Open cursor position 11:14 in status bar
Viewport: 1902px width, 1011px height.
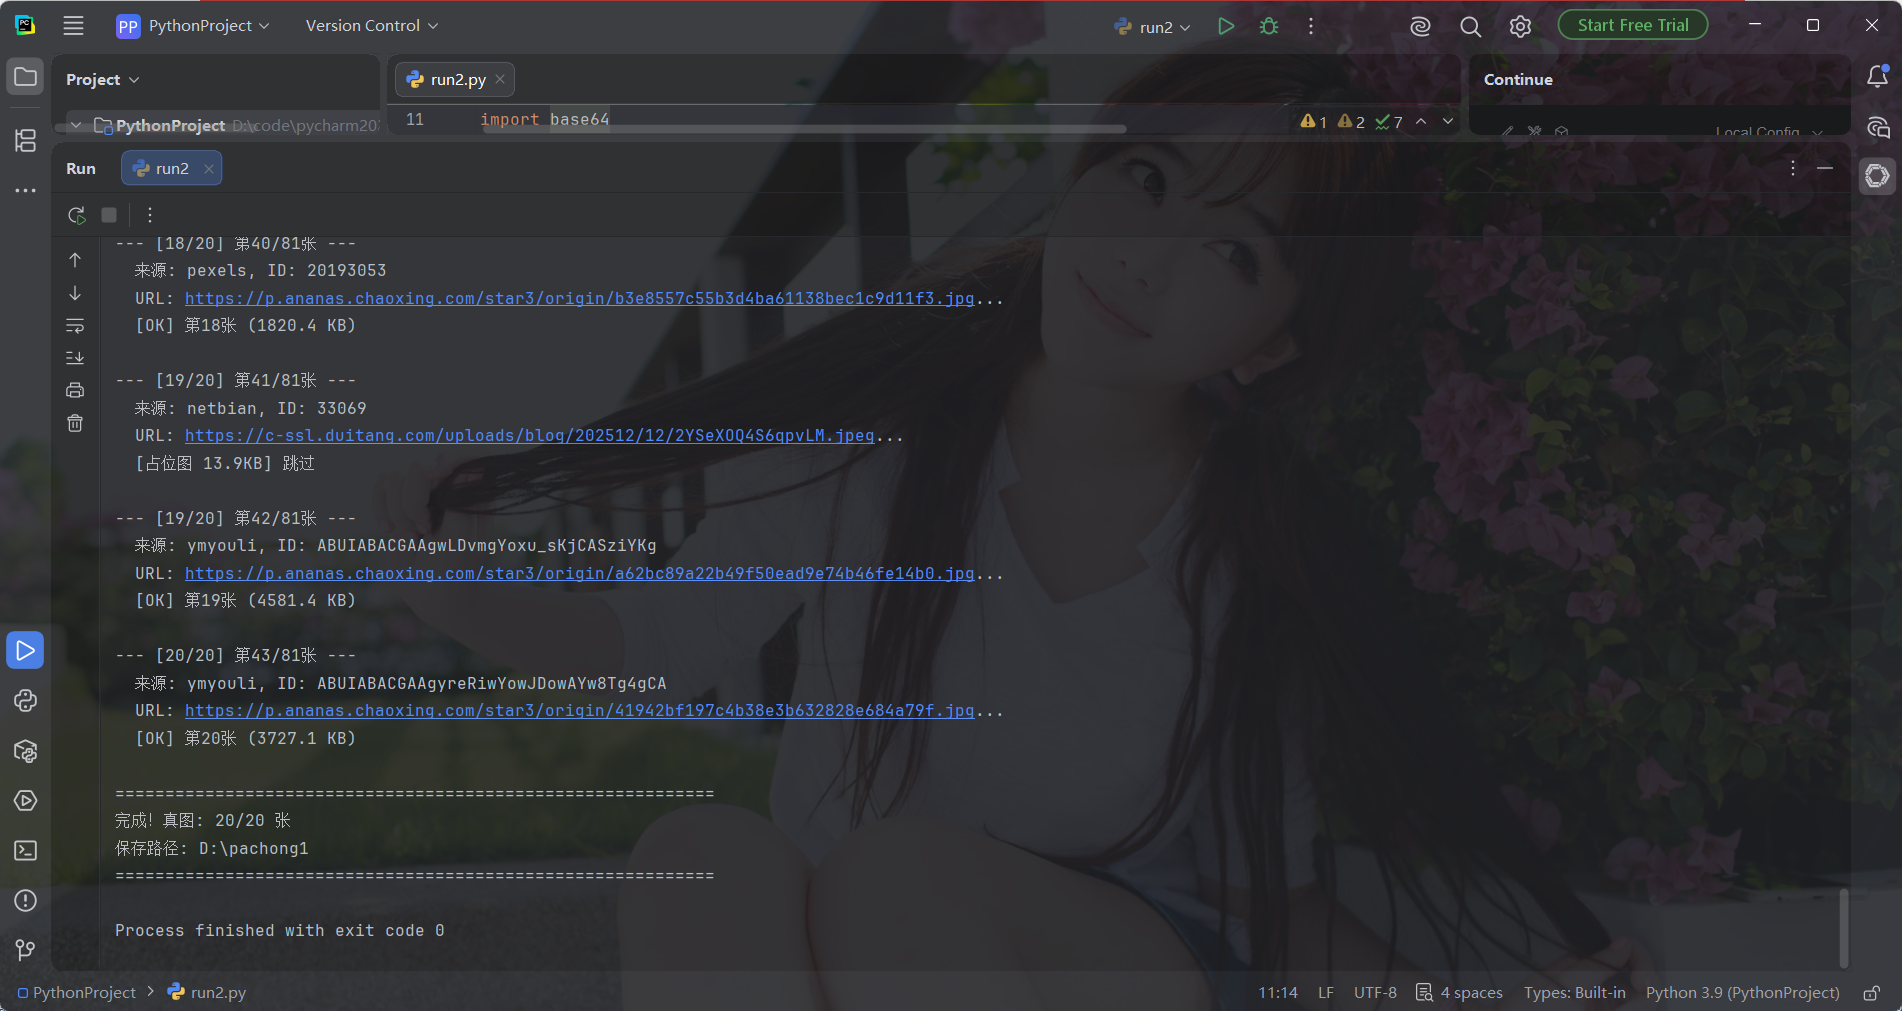[x=1277, y=993]
